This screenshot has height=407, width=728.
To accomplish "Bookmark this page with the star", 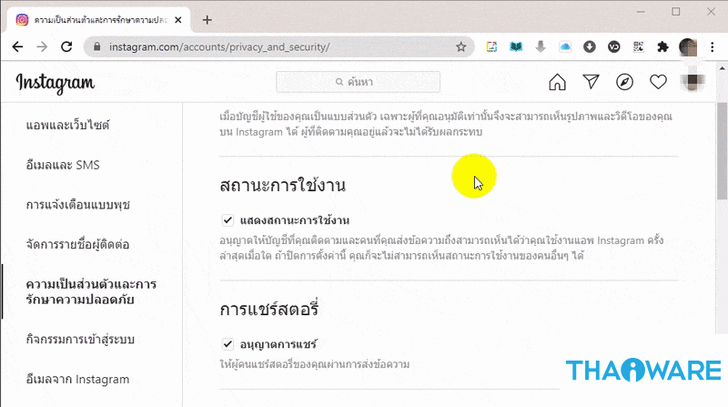I will pos(461,47).
